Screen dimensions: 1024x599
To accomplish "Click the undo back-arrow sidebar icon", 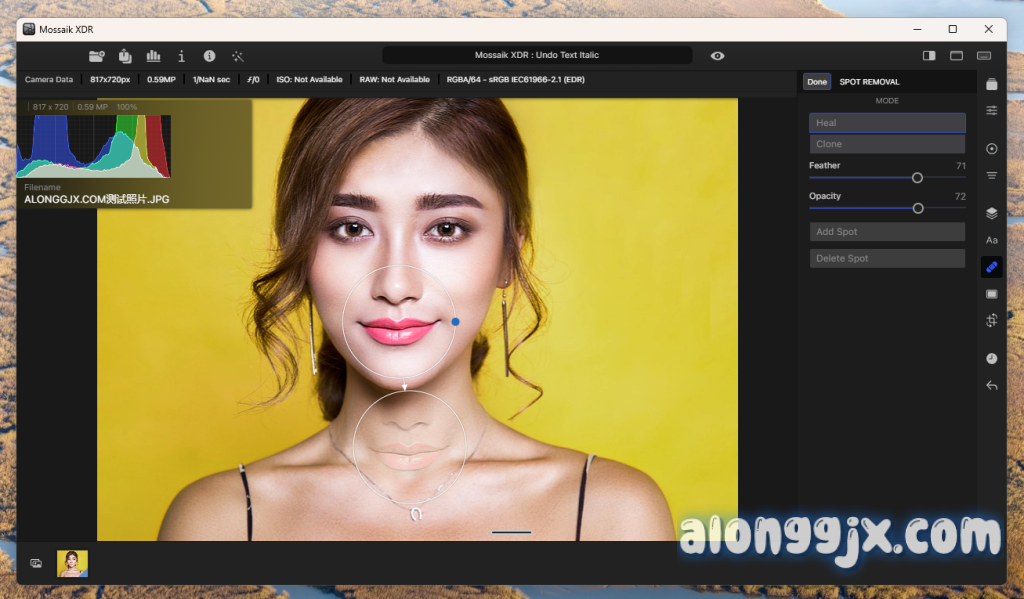I will (x=991, y=386).
